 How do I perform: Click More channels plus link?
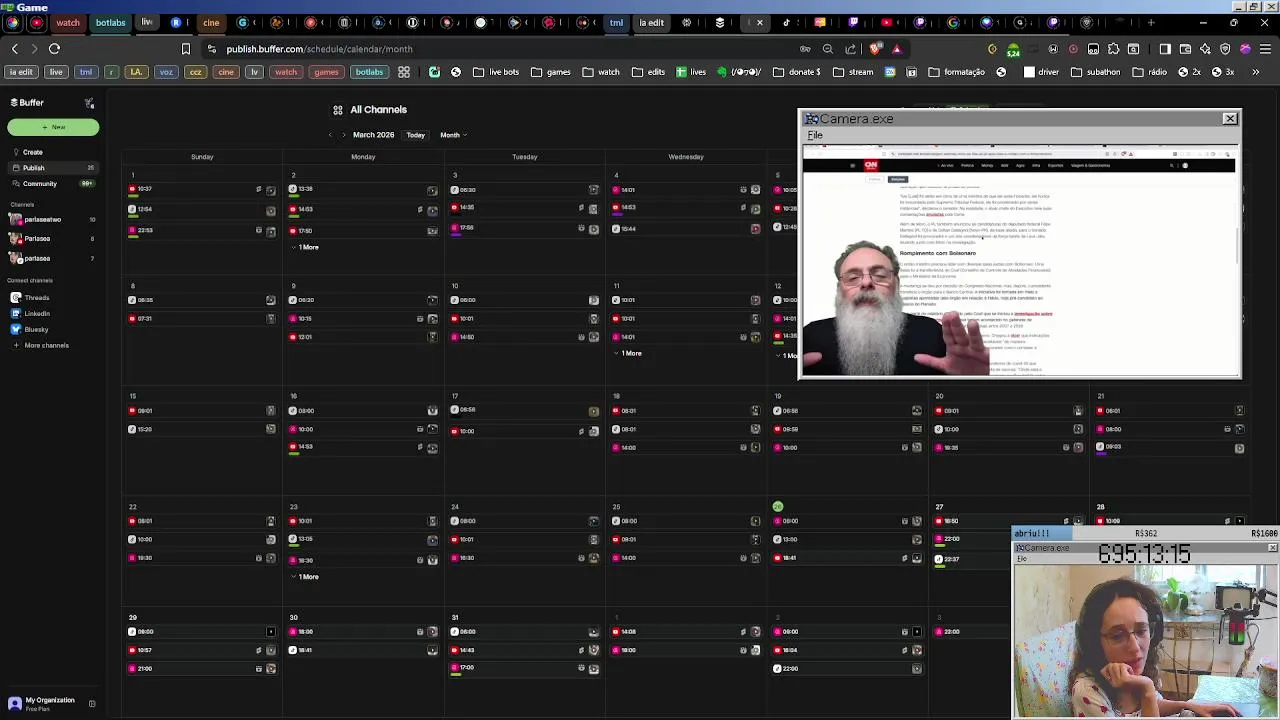pyautogui.click(x=40, y=345)
